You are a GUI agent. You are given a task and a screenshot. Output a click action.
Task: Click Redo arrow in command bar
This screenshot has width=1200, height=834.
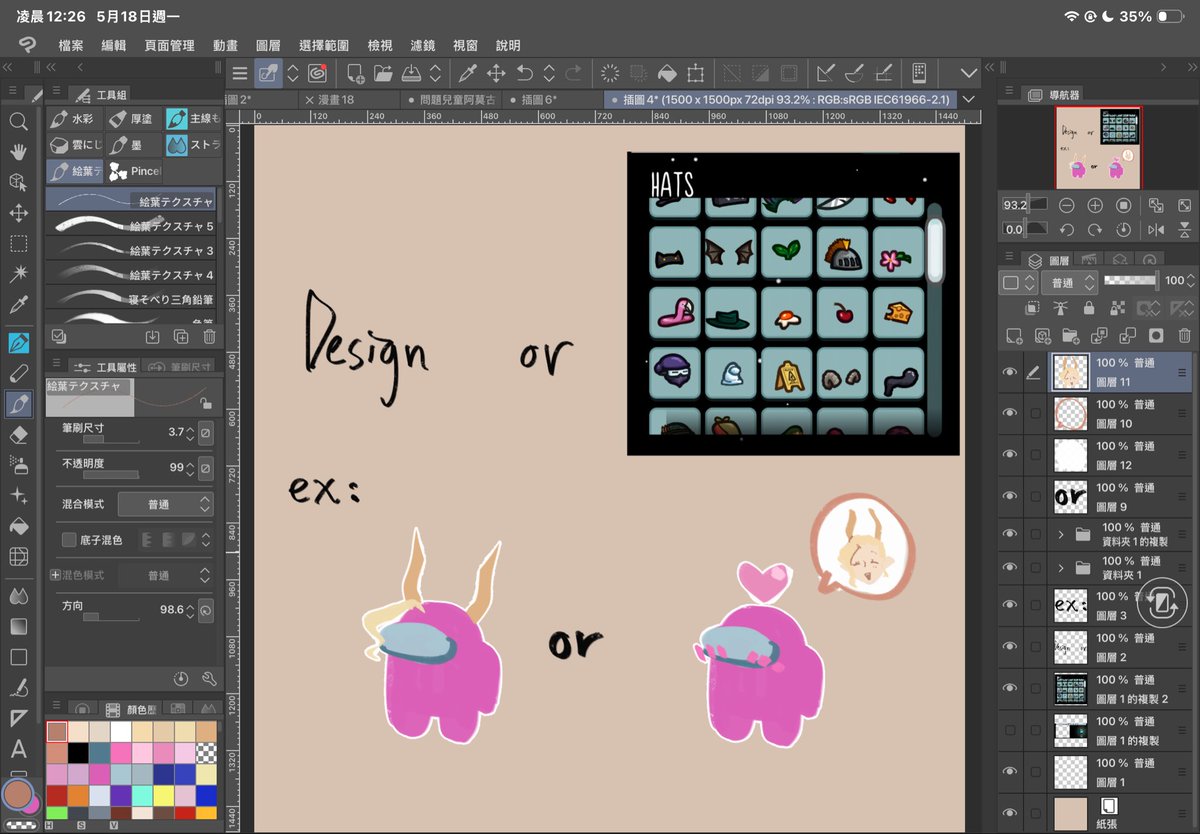click(573, 73)
